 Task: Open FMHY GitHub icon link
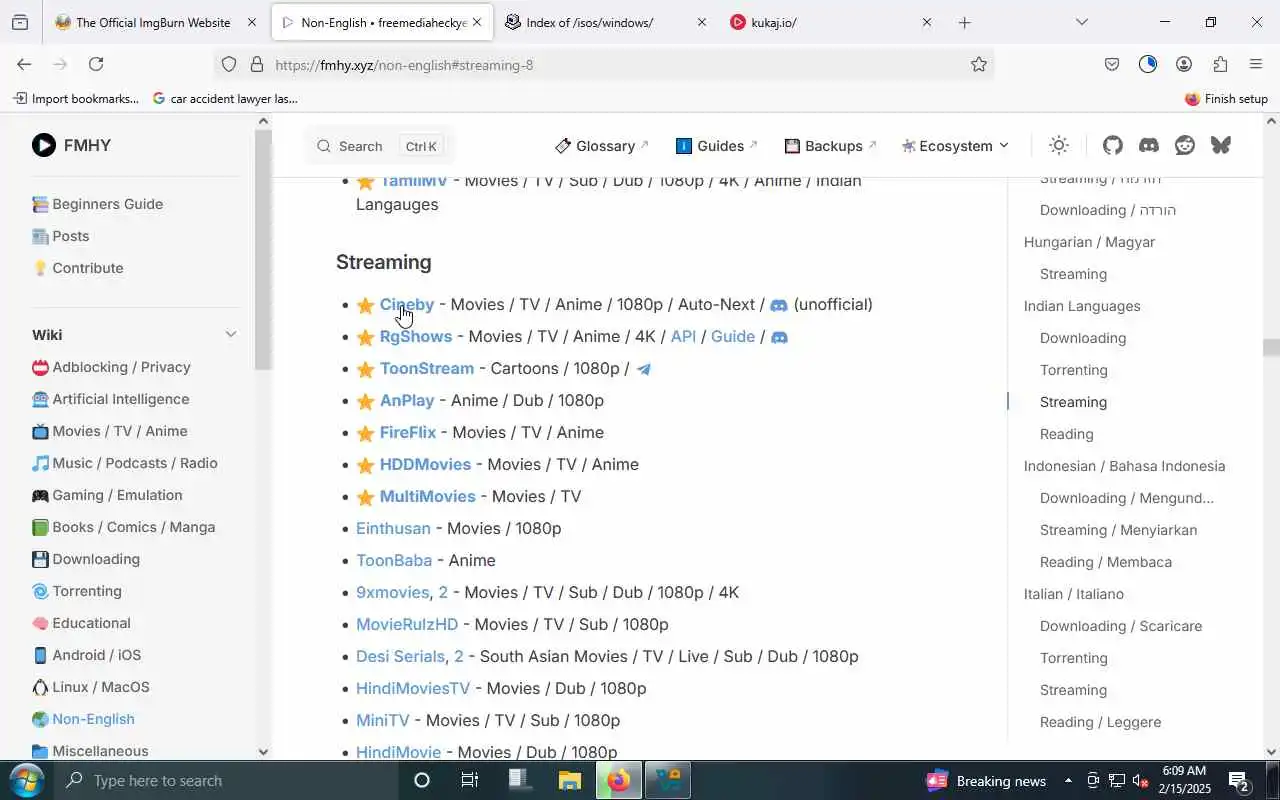[x=1113, y=145]
